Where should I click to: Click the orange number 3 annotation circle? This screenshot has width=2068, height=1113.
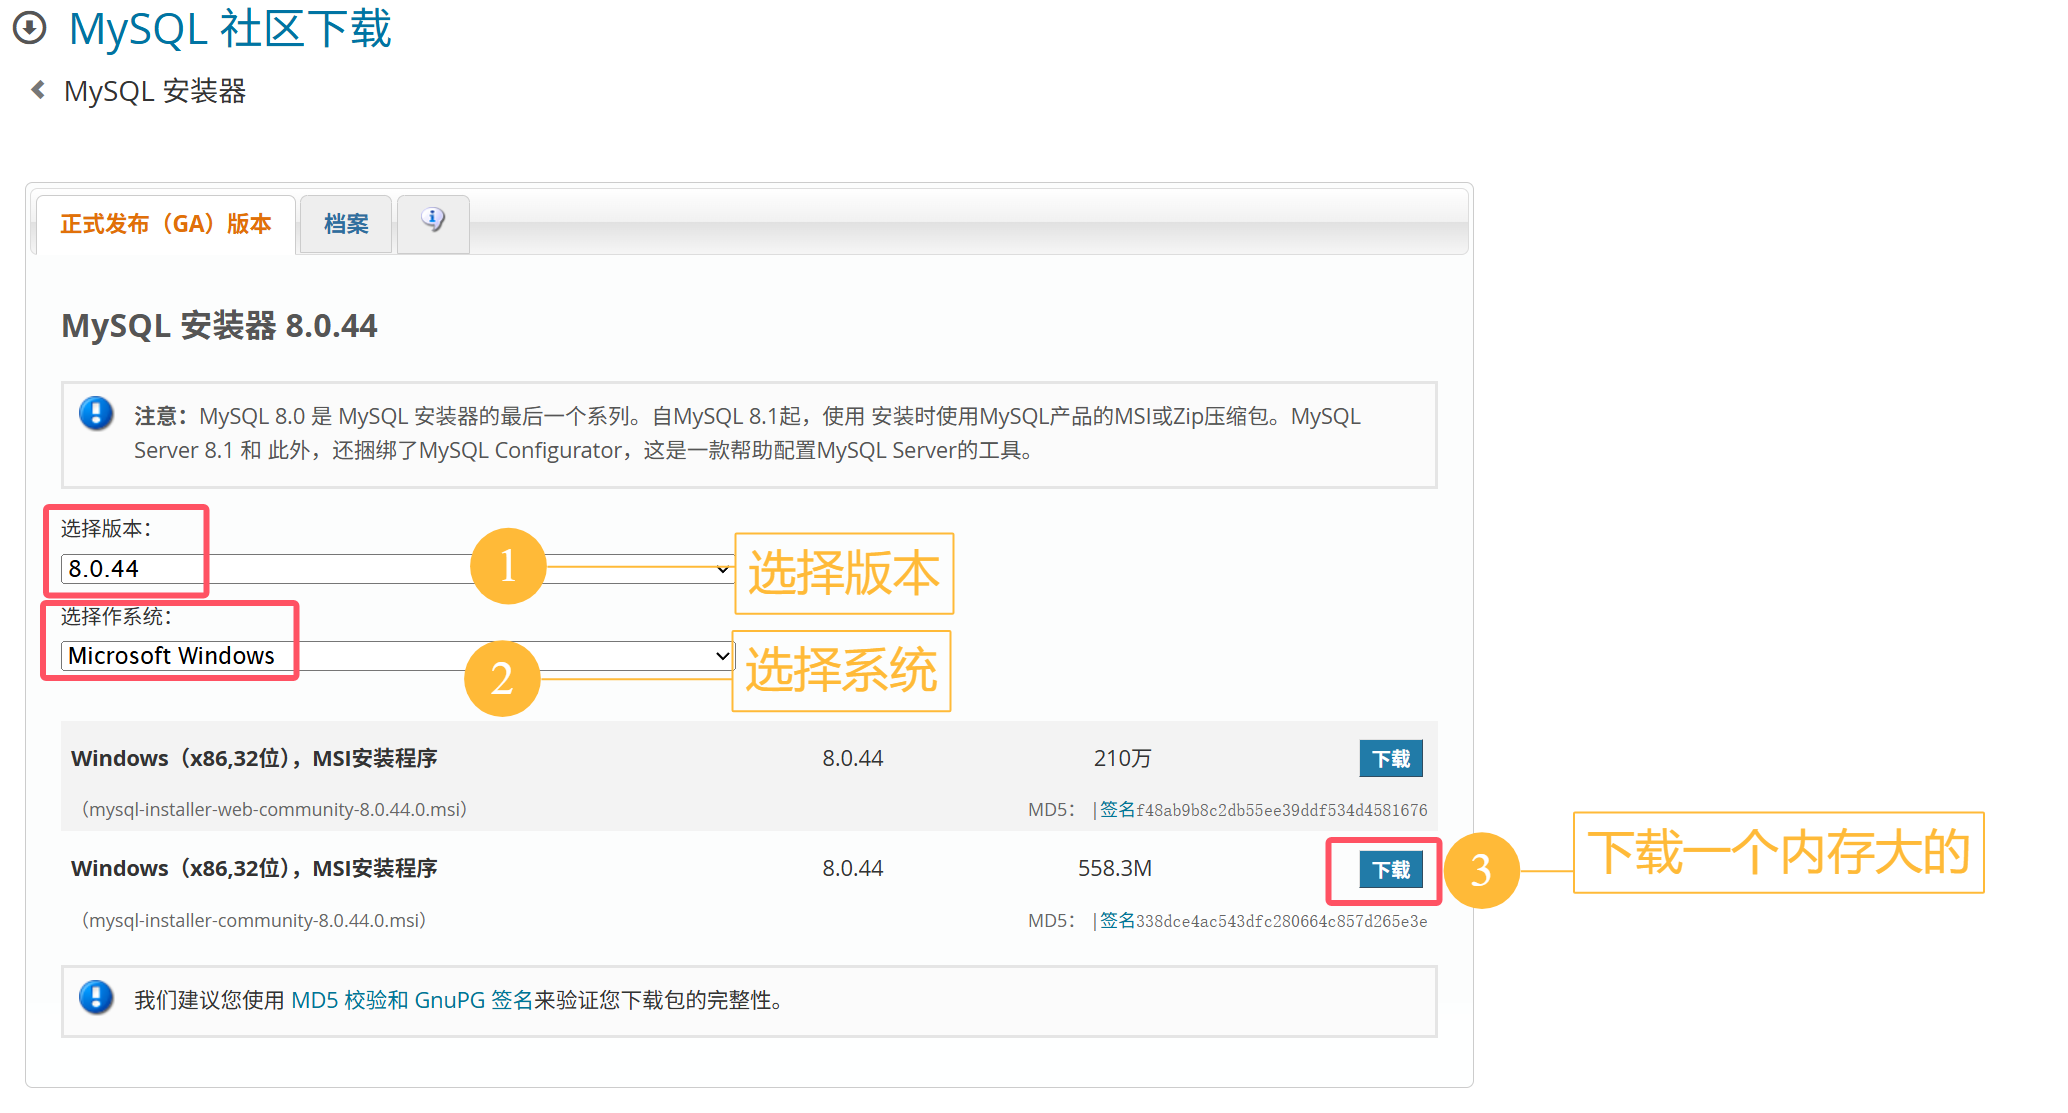(x=1481, y=870)
